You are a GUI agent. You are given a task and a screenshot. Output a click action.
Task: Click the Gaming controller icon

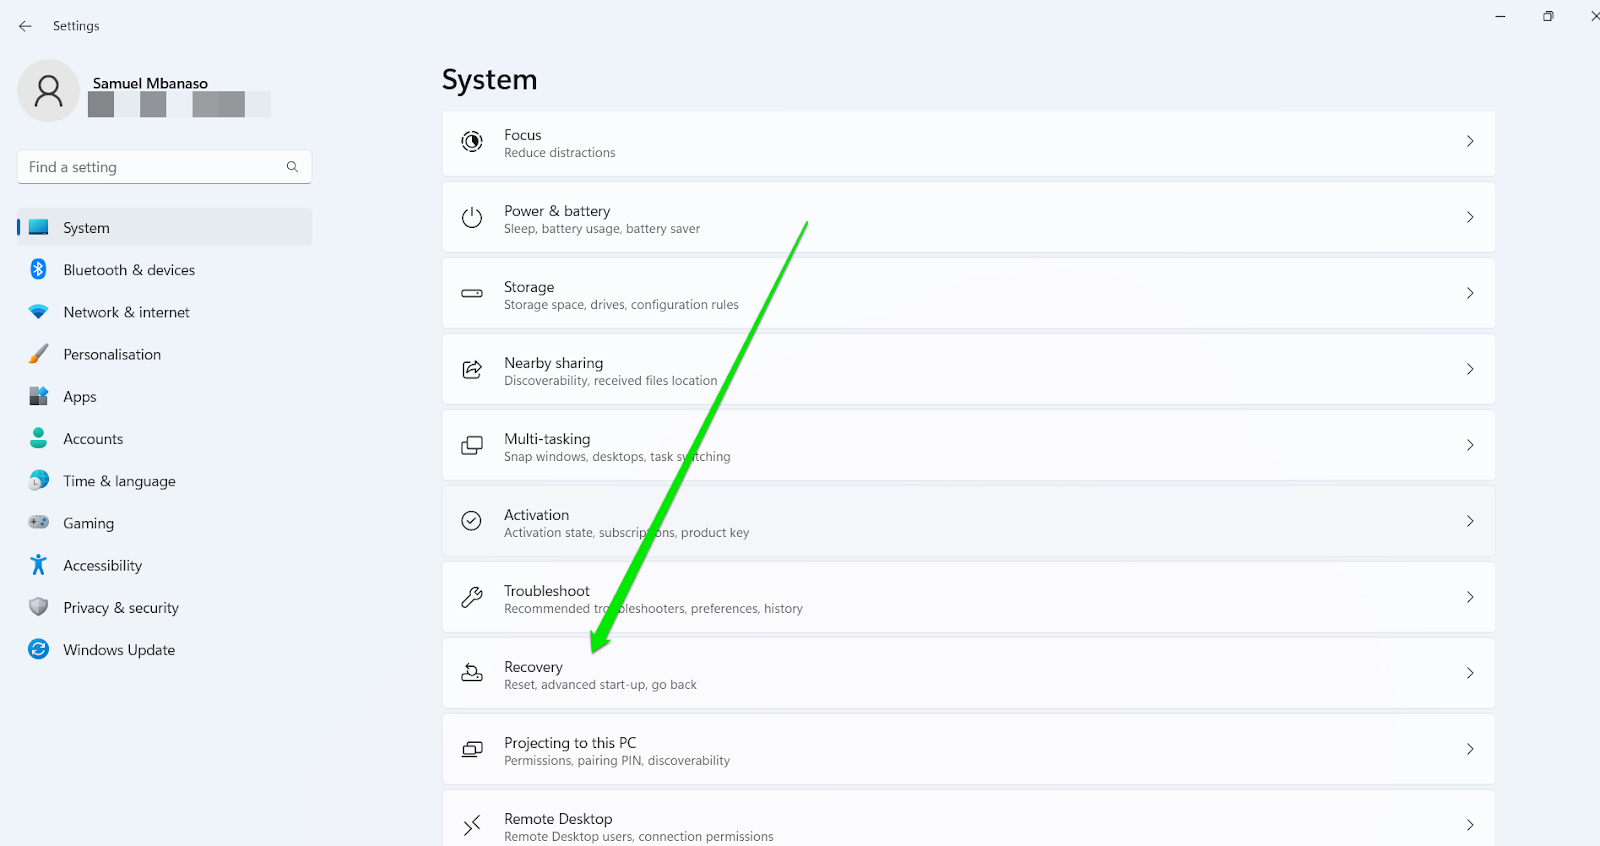click(39, 522)
